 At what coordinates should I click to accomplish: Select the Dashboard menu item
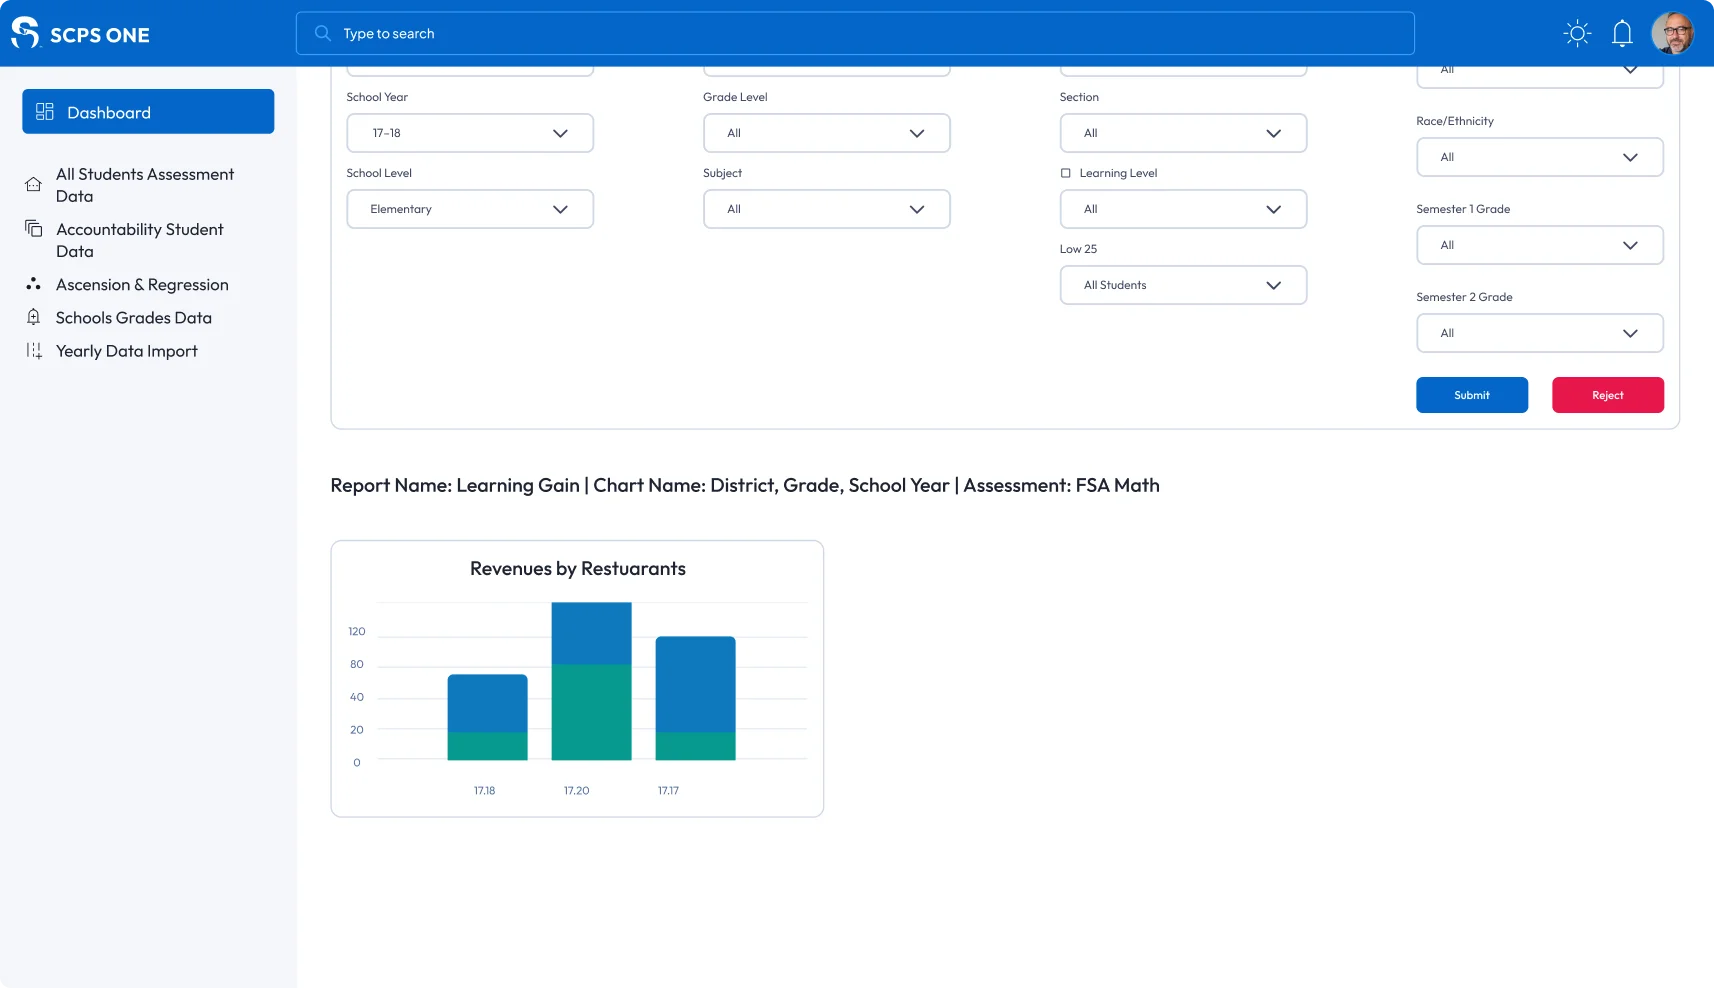[x=148, y=112]
